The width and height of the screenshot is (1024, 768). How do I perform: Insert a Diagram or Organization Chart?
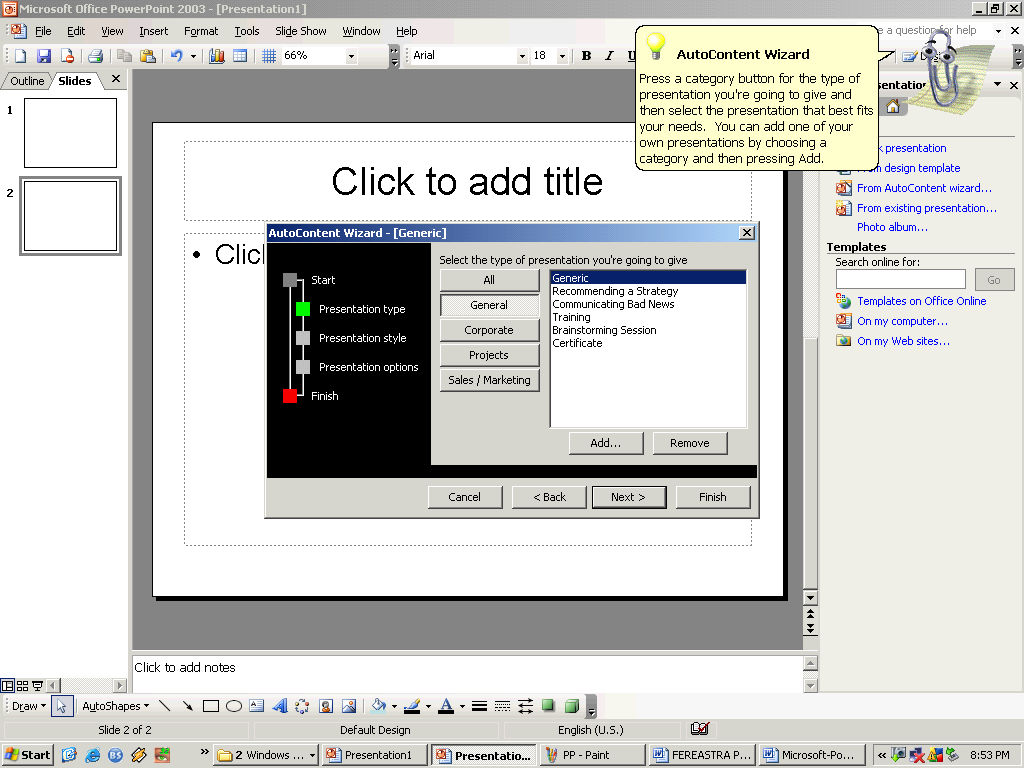coord(302,706)
